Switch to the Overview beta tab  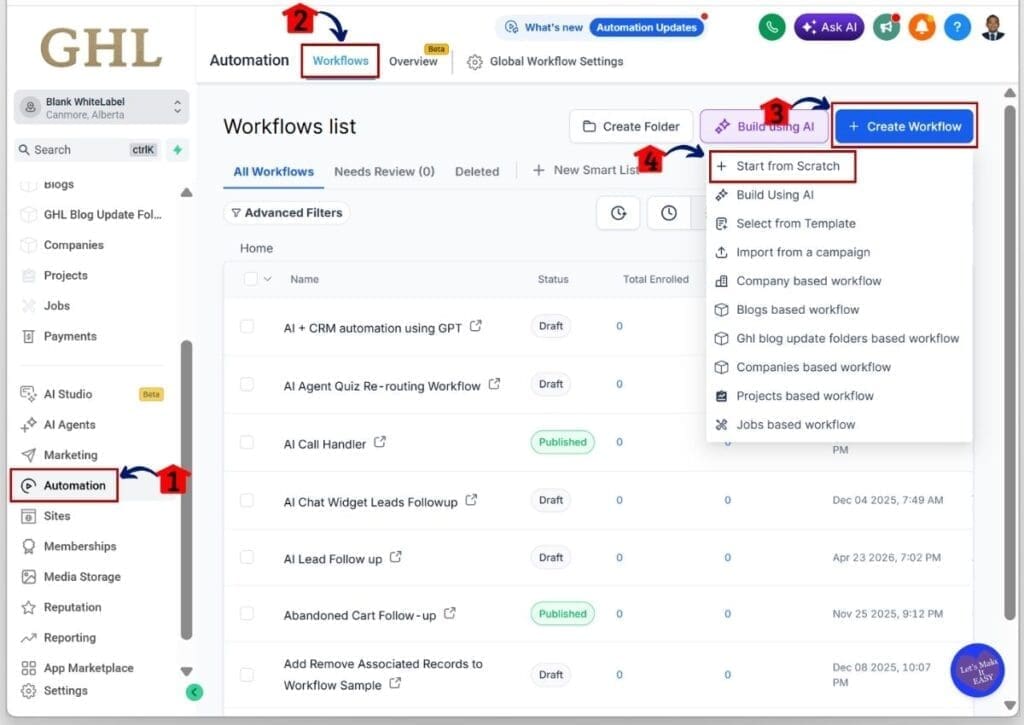pyautogui.click(x=413, y=61)
